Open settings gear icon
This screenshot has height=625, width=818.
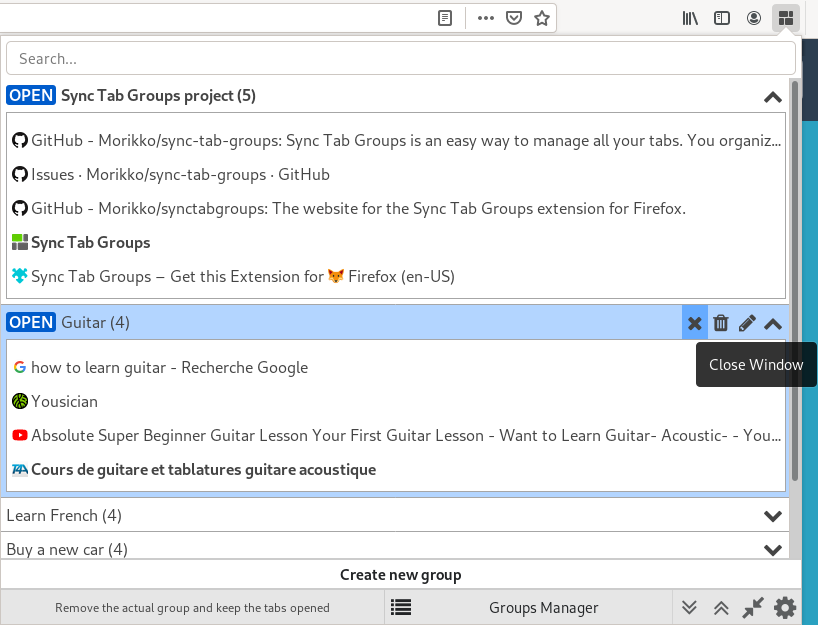785,608
